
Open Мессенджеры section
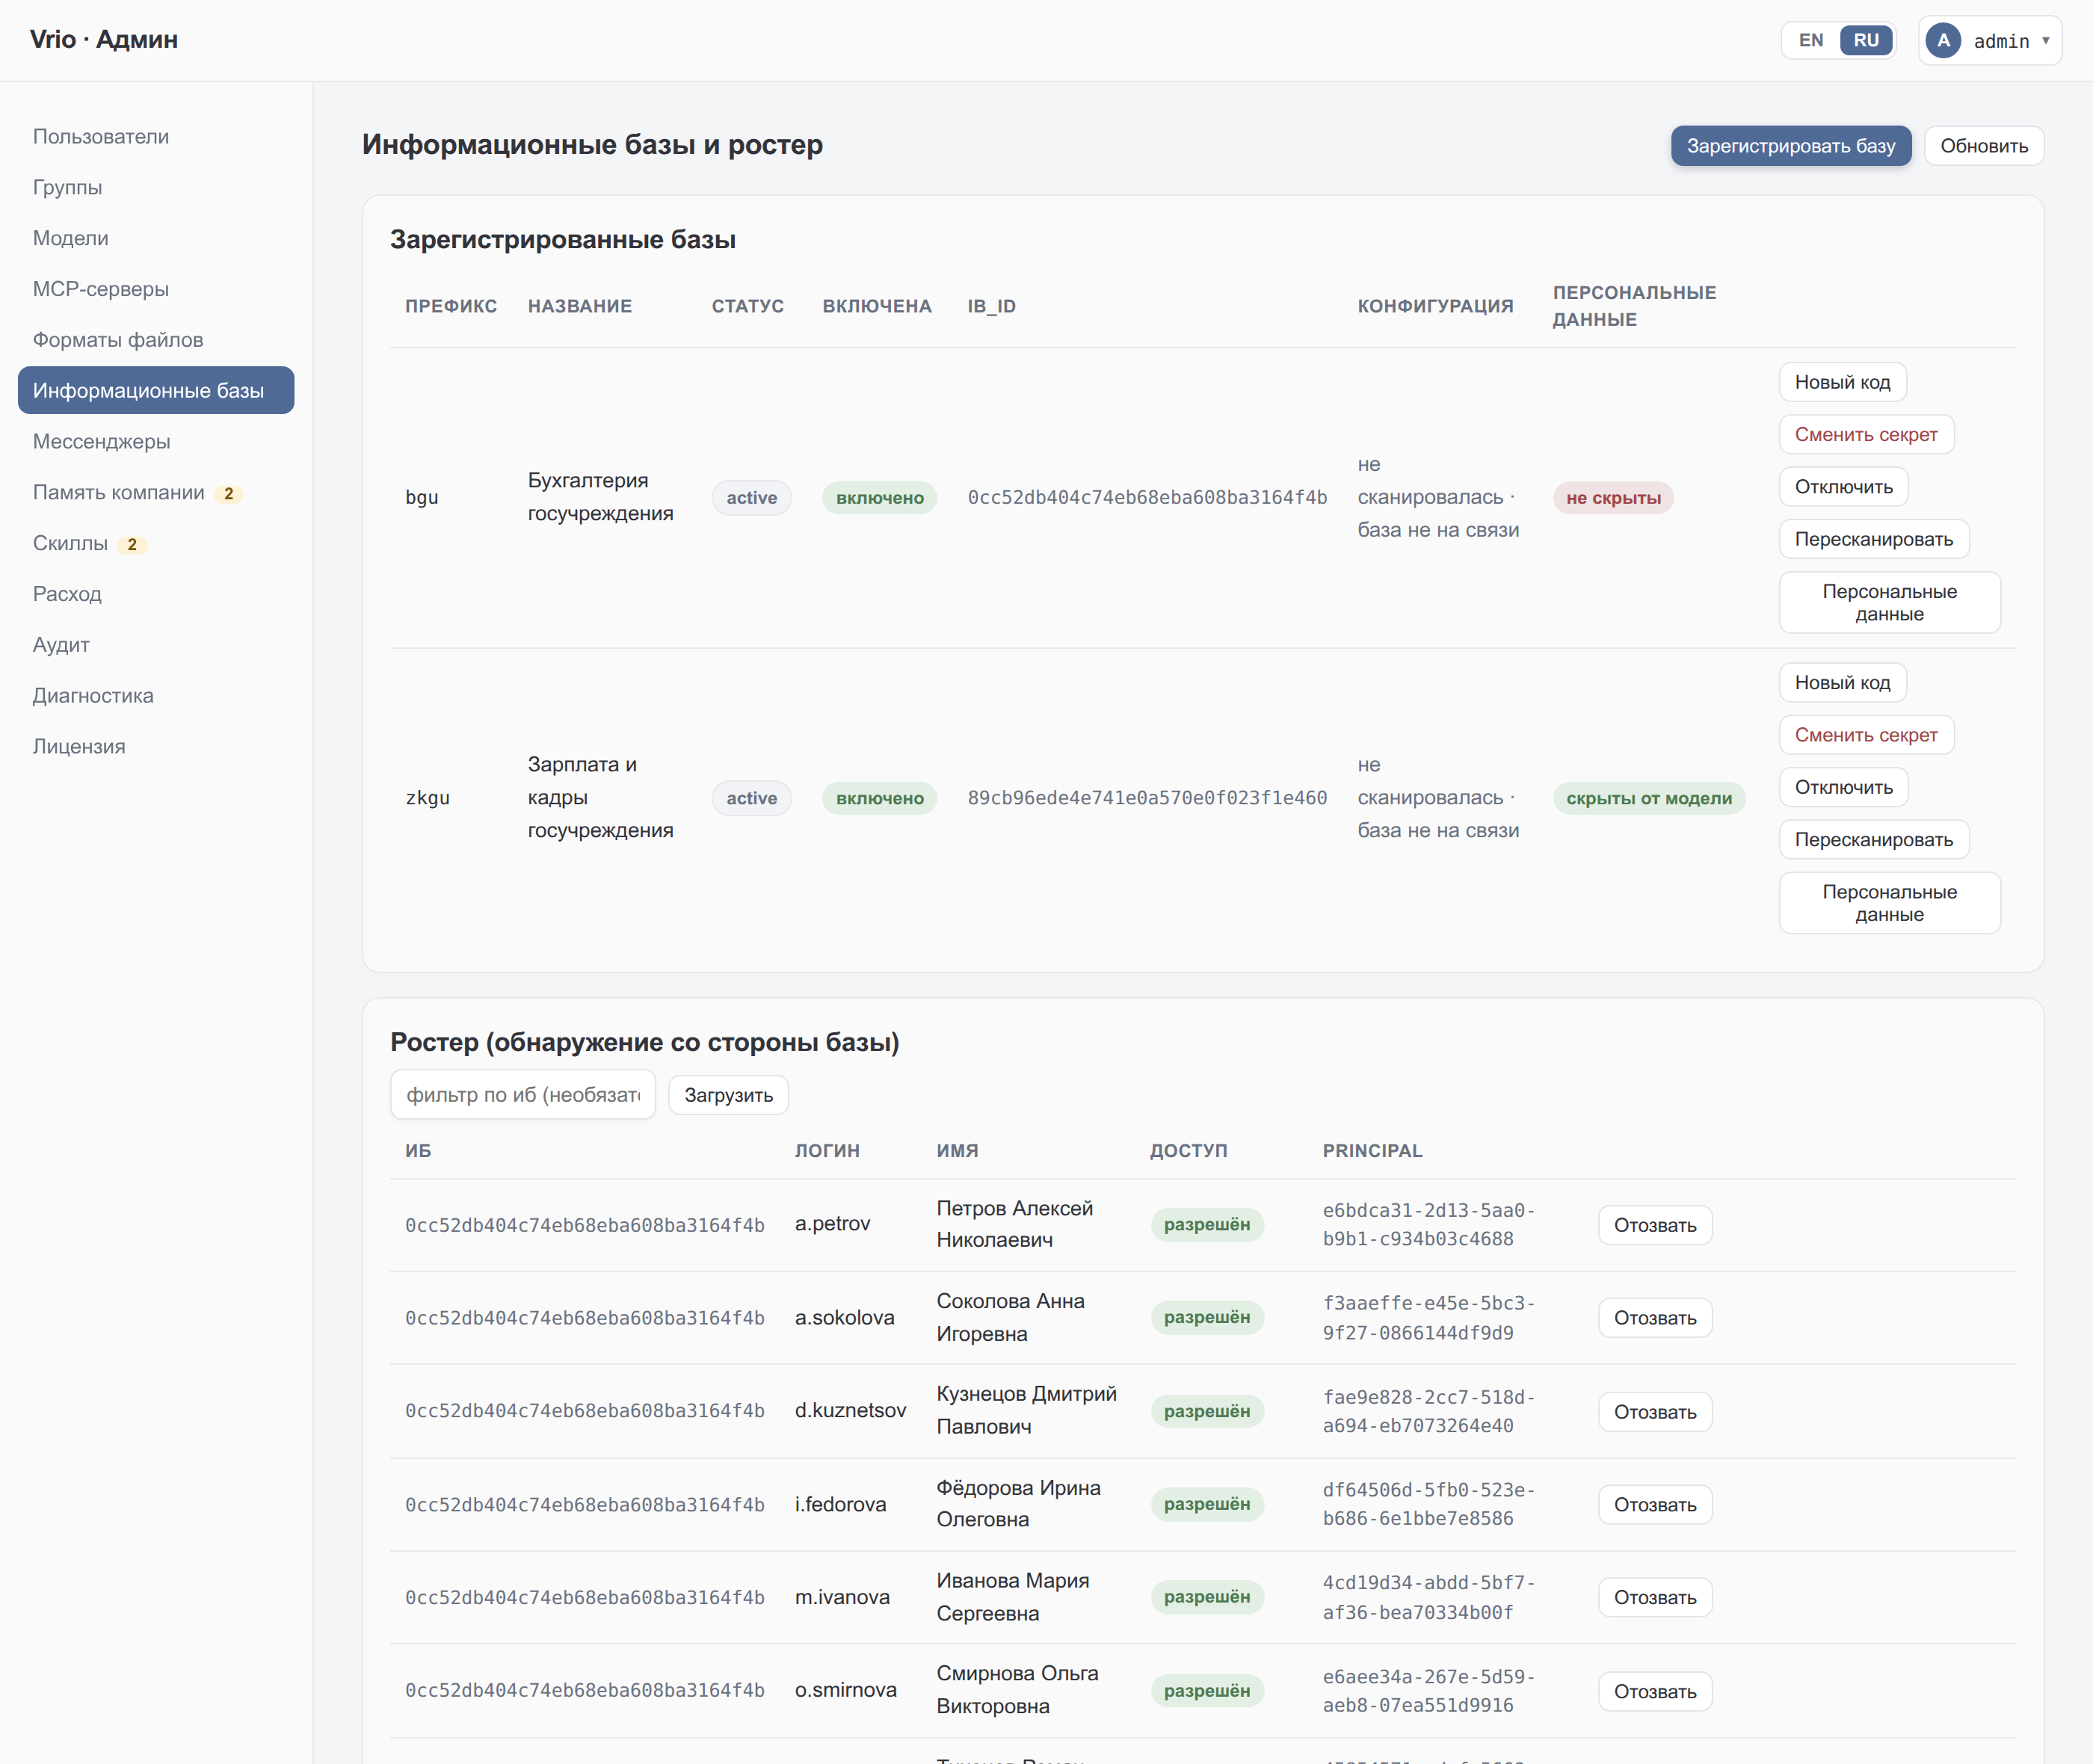tap(156, 441)
